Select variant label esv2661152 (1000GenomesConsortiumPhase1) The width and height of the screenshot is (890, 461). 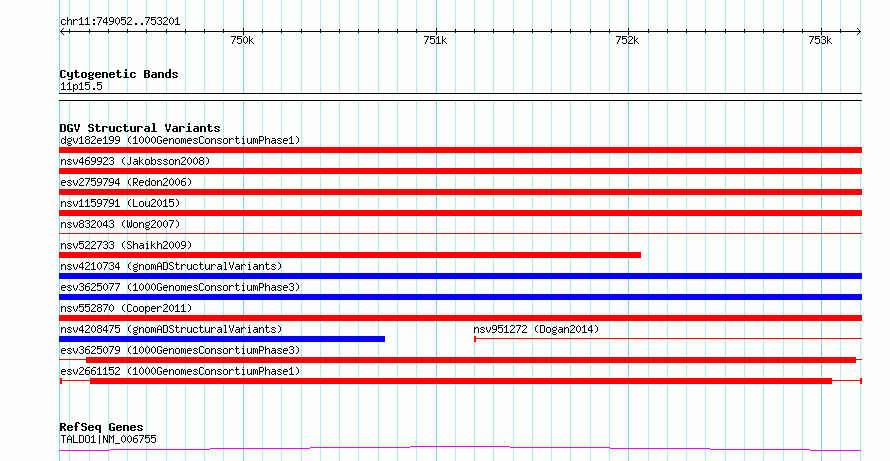point(180,371)
